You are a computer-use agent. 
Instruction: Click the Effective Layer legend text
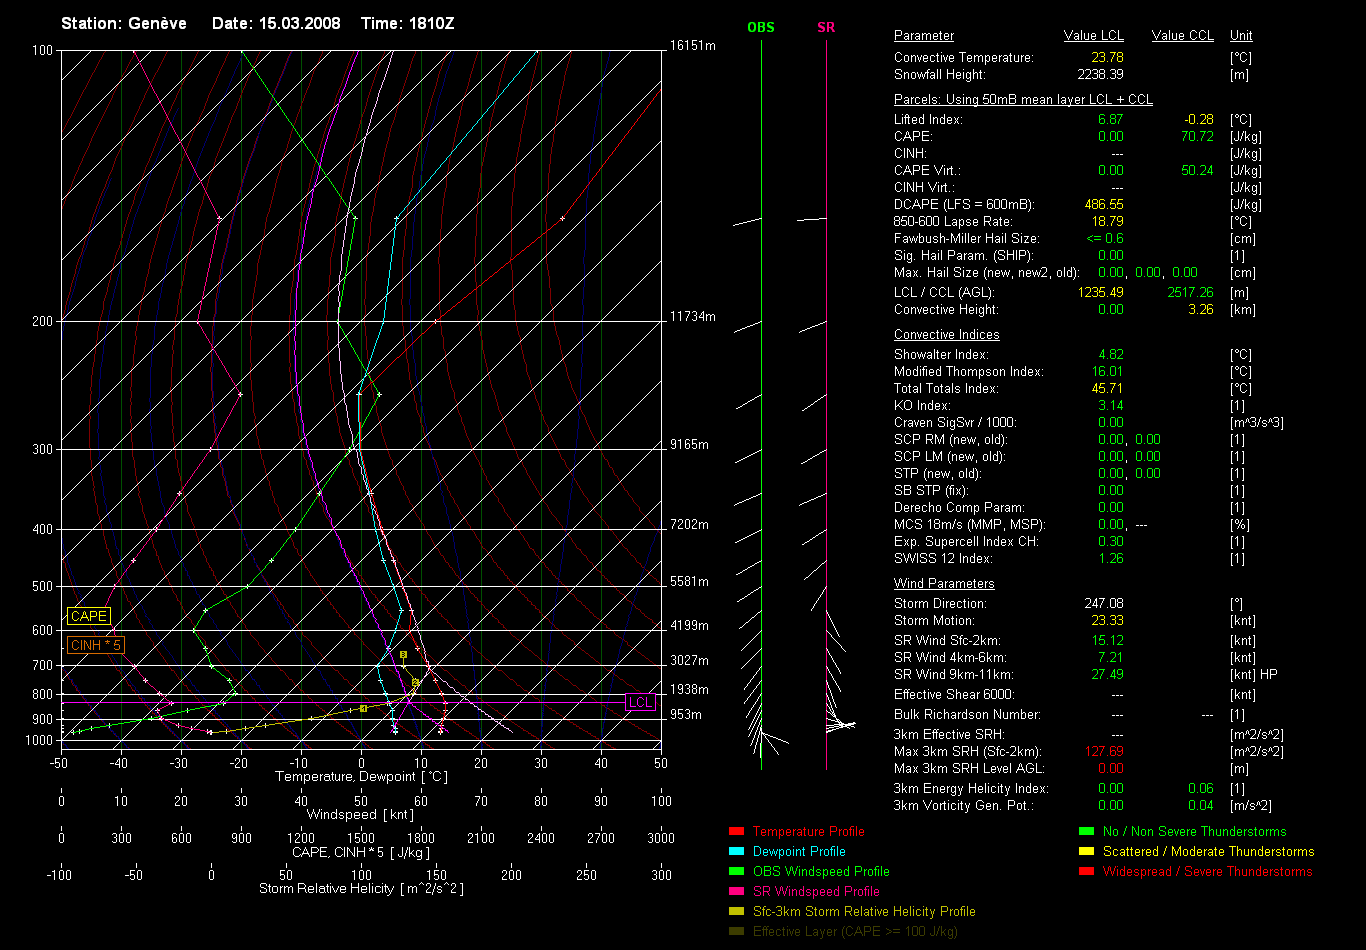click(x=855, y=931)
